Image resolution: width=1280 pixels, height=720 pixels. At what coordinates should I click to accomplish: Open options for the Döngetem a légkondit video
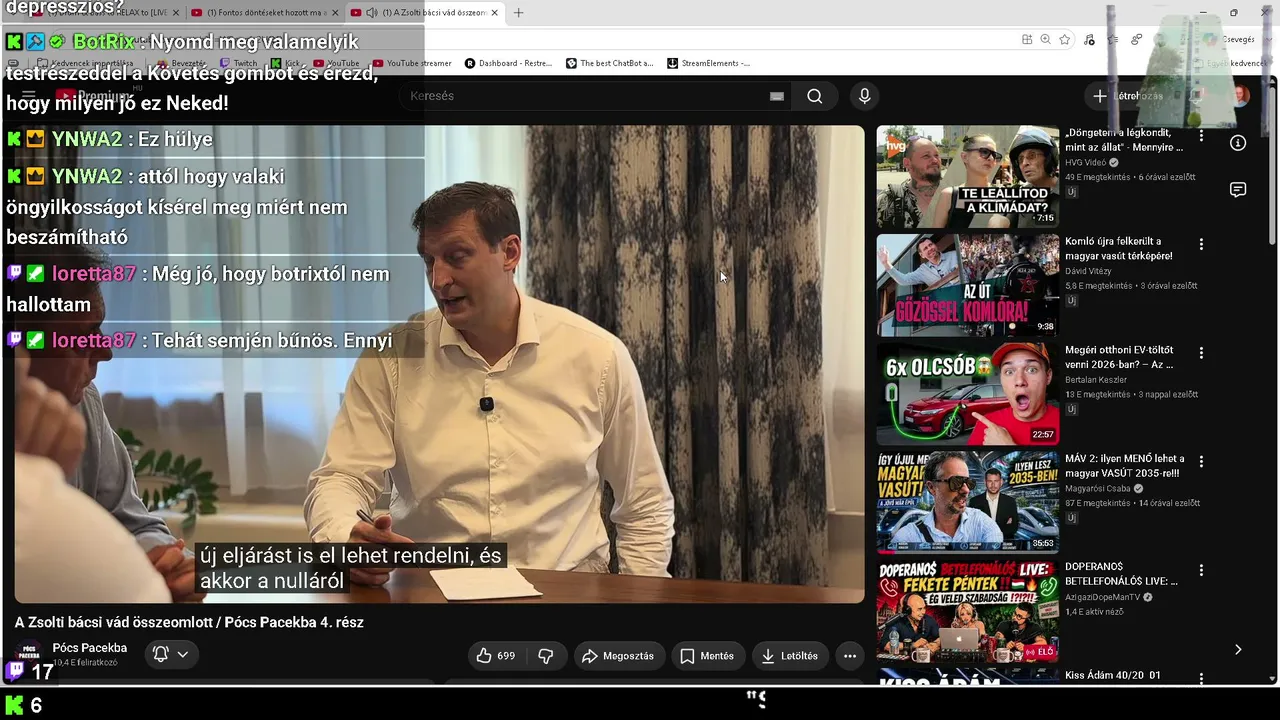pos(1201,135)
